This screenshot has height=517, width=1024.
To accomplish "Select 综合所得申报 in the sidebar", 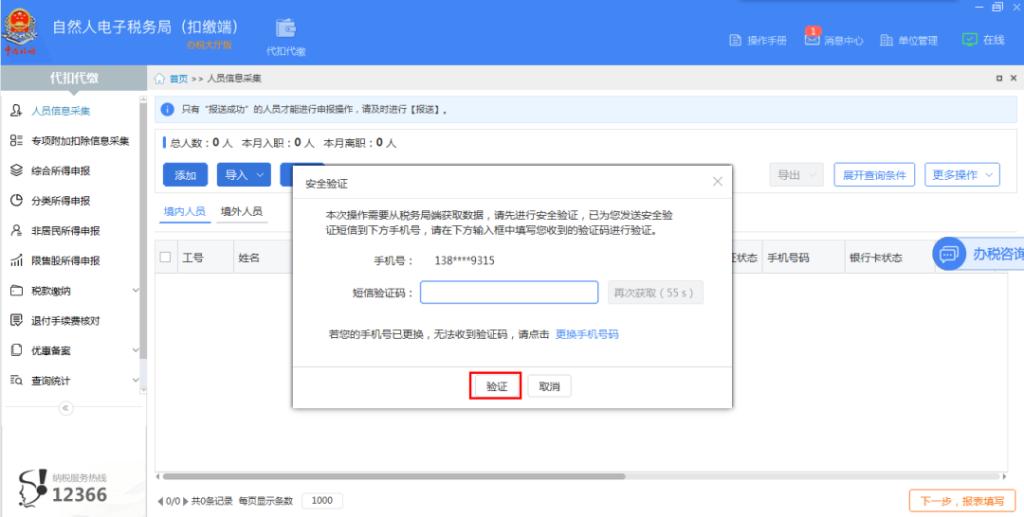I will [60, 170].
